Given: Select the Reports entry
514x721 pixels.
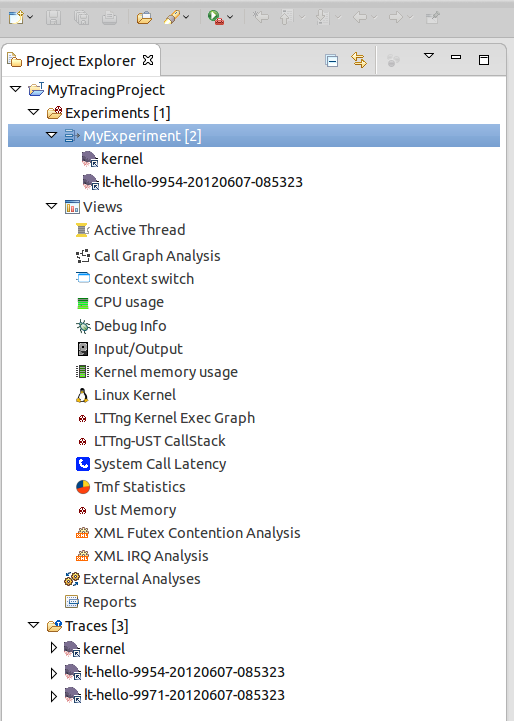Looking at the screenshot, I should pyautogui.click(x=101, y=602).
